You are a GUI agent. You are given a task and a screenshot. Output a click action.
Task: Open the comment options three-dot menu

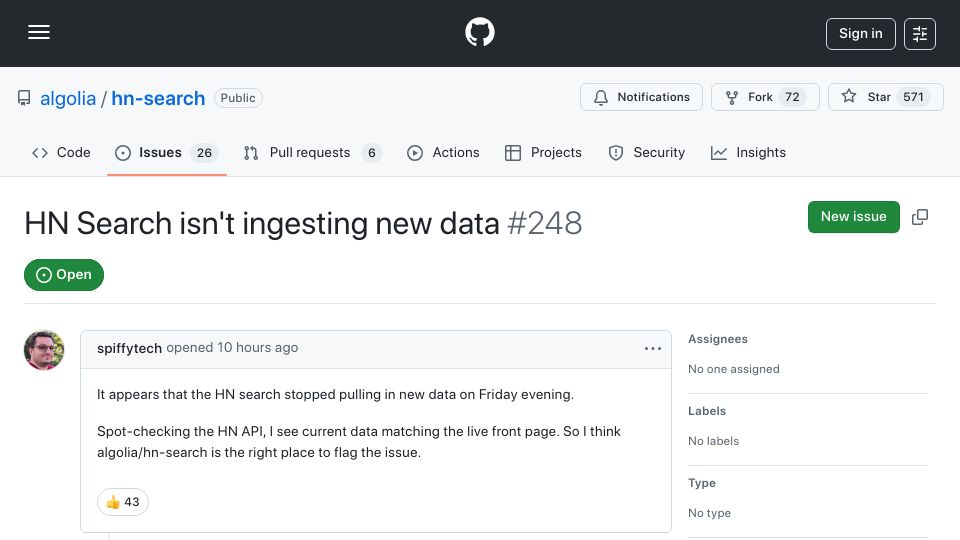click(x=653, y=348)
